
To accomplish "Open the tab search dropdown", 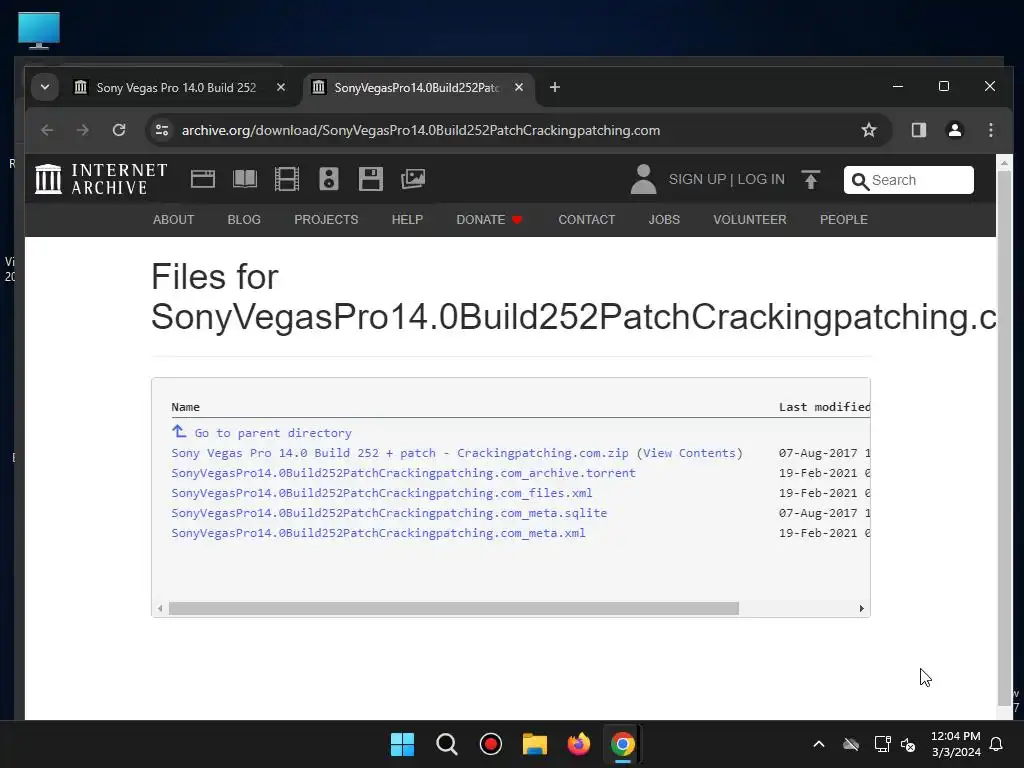I will (x=44, y=87).
